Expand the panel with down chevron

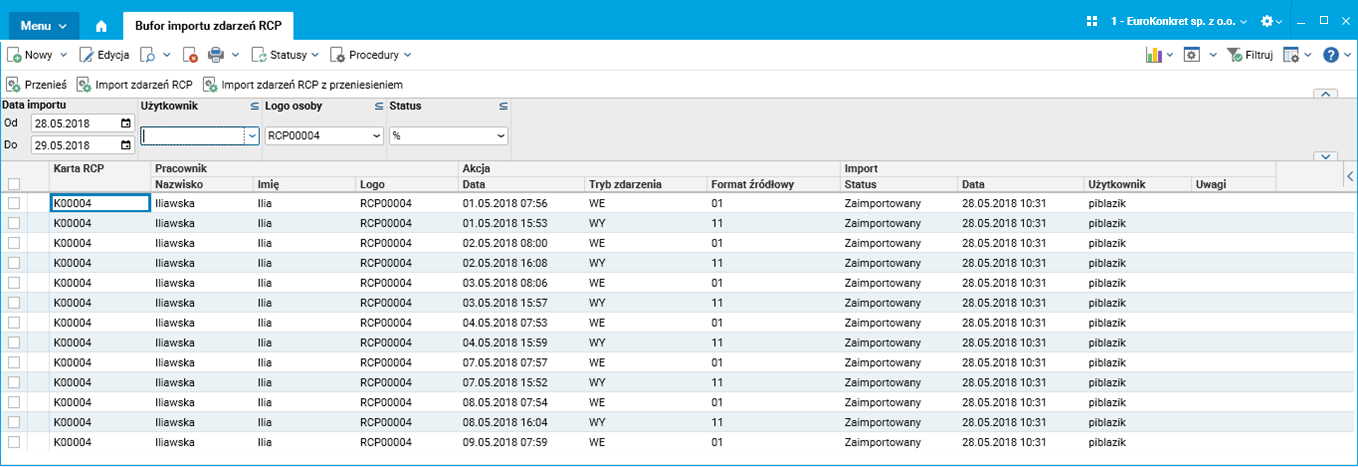pyautogui.click(x=1325, y=156)
